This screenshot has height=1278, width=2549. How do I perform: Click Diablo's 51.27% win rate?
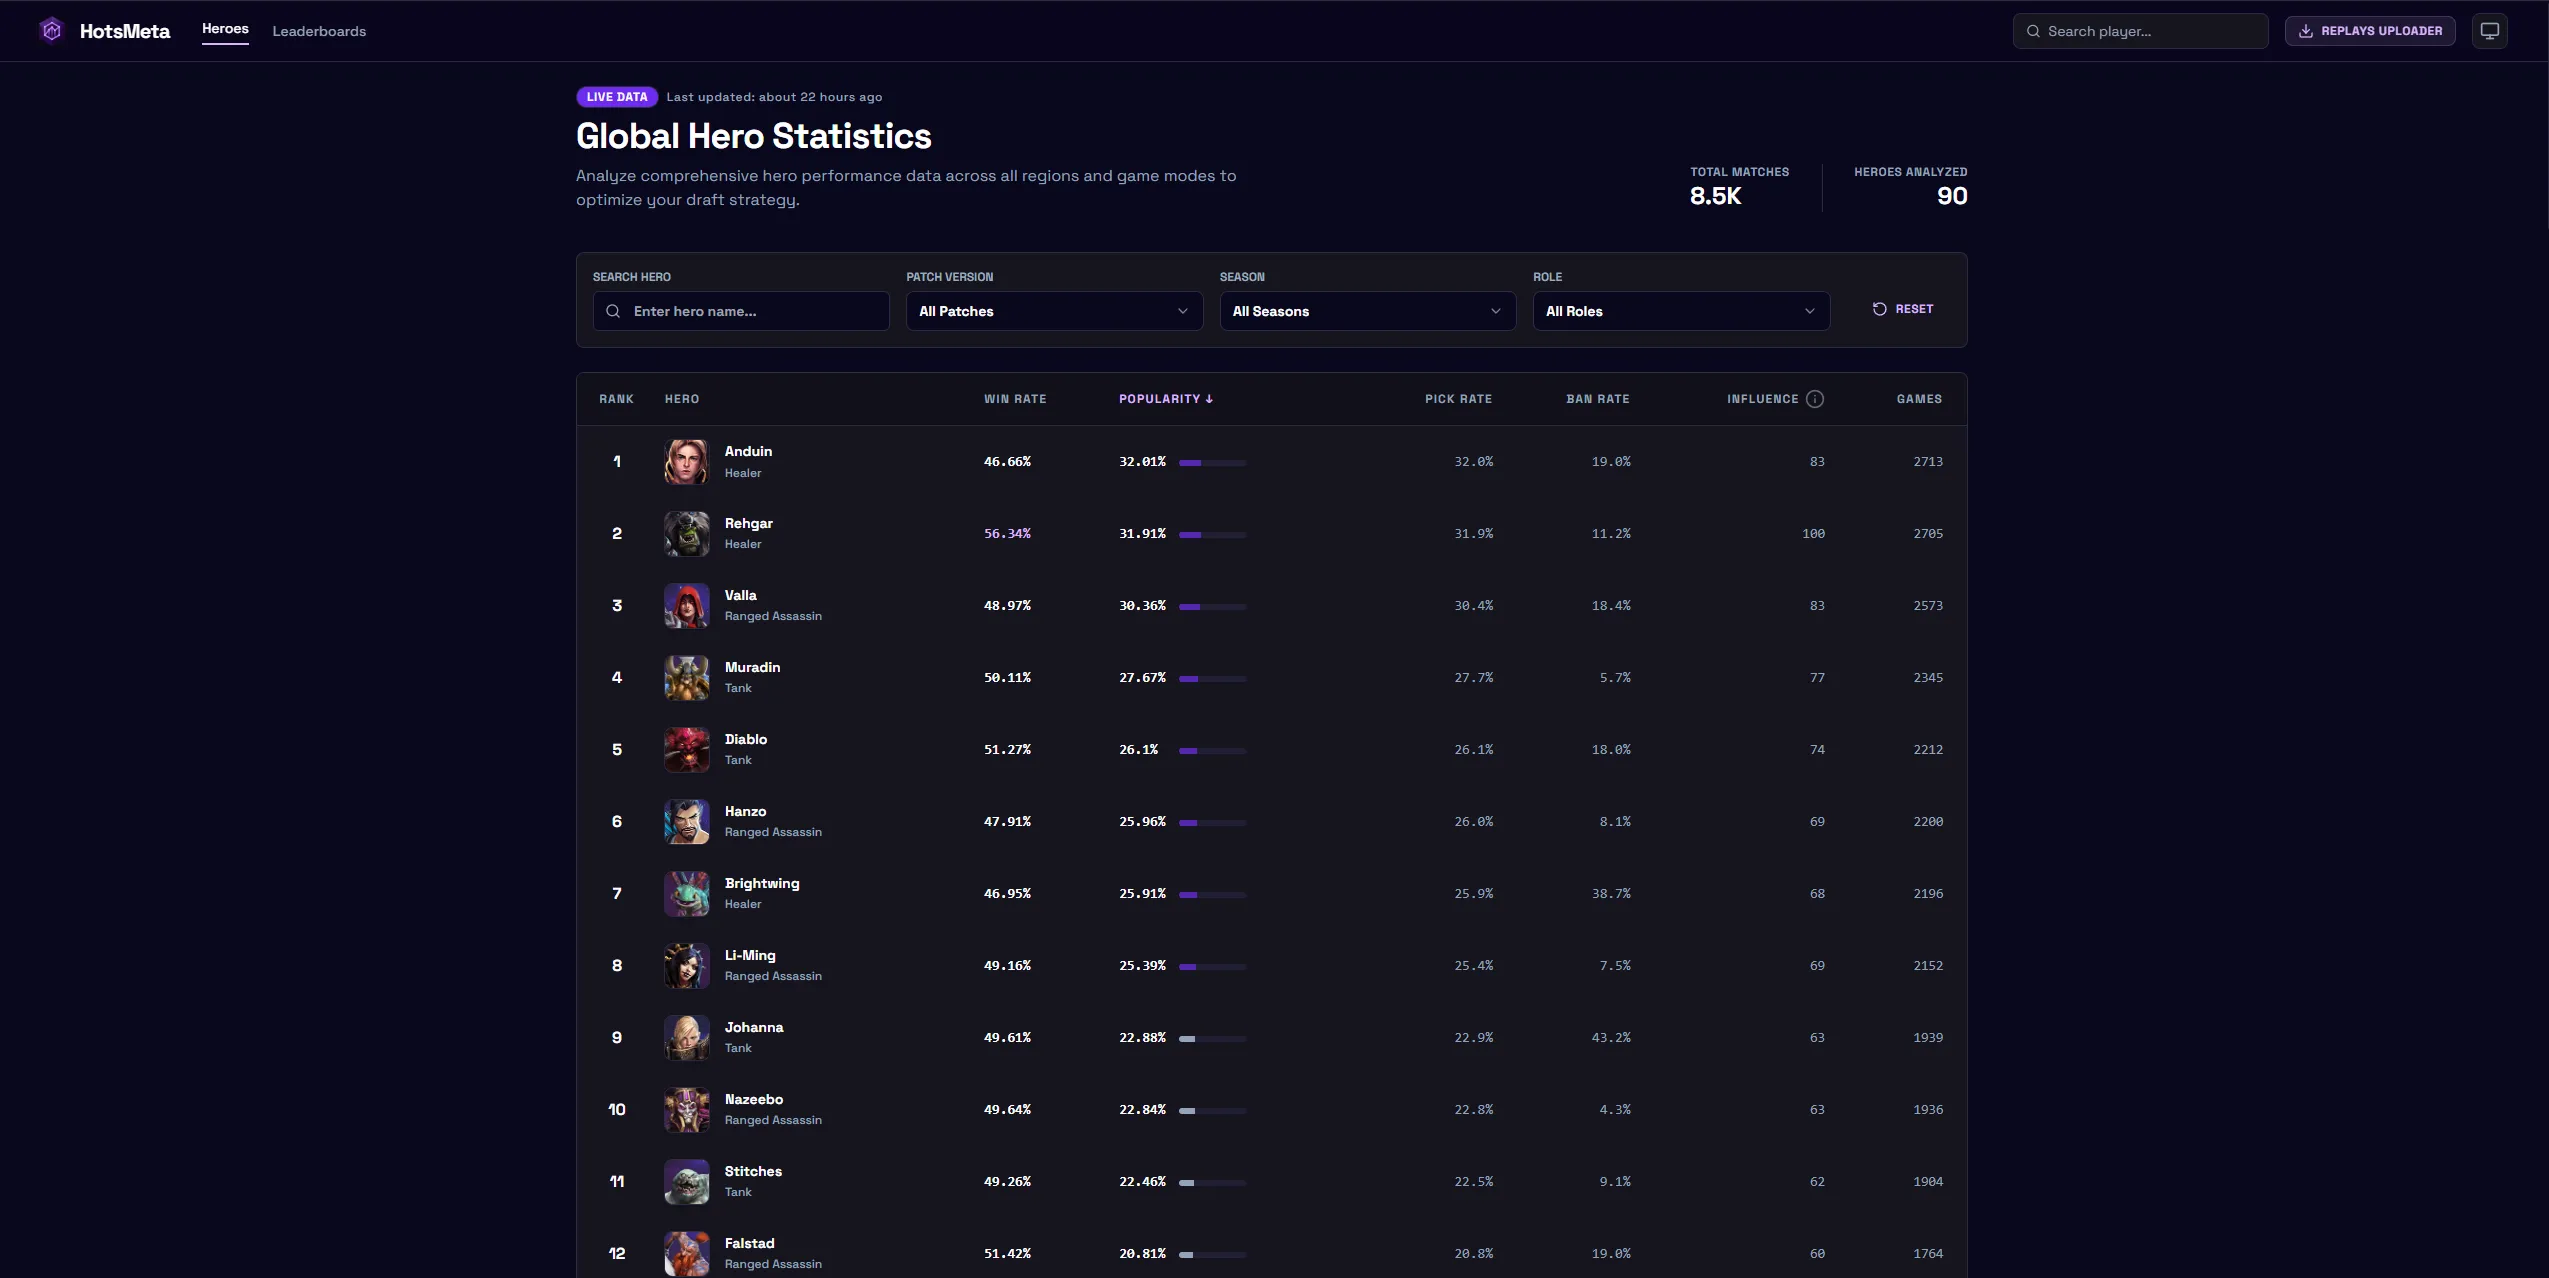point(1007,750)
